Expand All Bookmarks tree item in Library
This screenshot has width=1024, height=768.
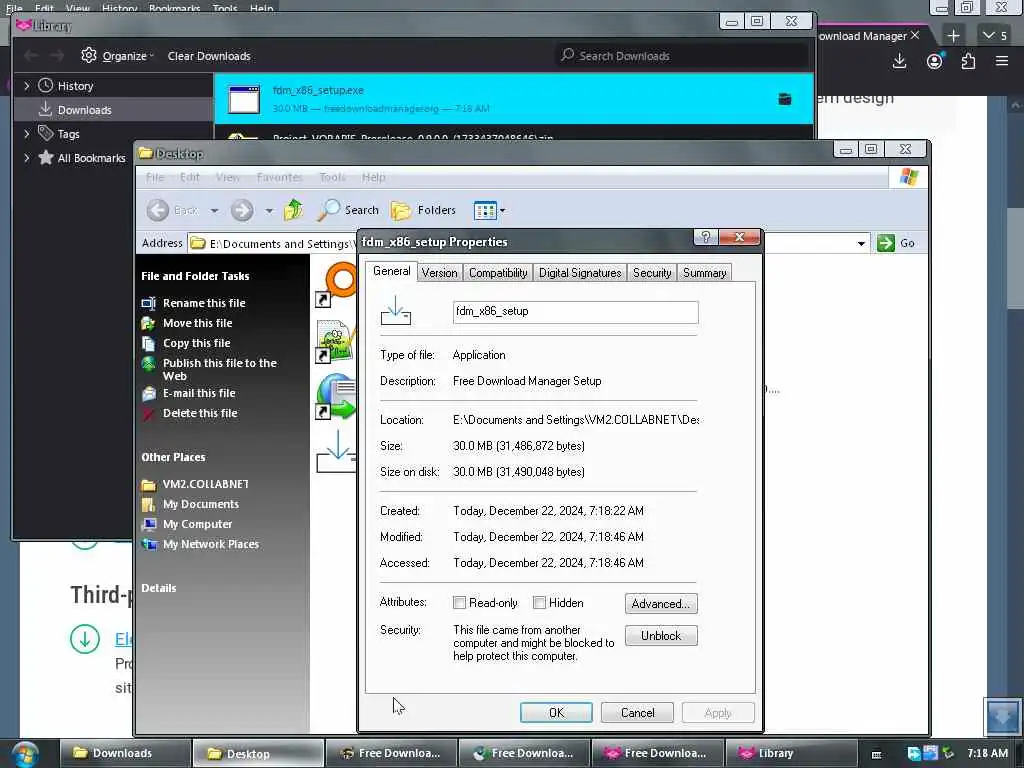coord(27,157)
